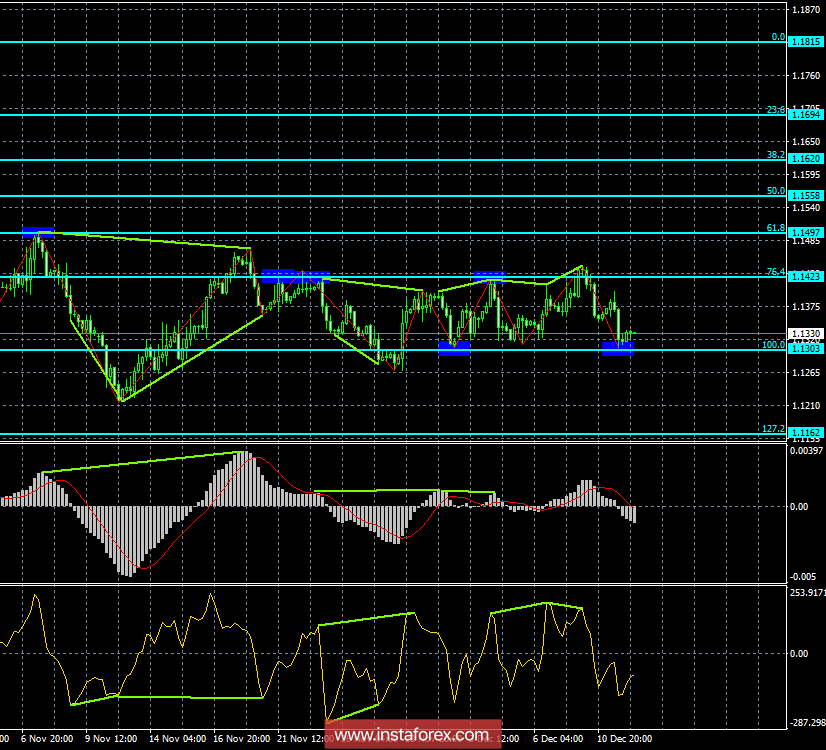The image size is (826, 750).
Task: Select the 6 Nov 20:00 time axis label
Action: [46, 739]
